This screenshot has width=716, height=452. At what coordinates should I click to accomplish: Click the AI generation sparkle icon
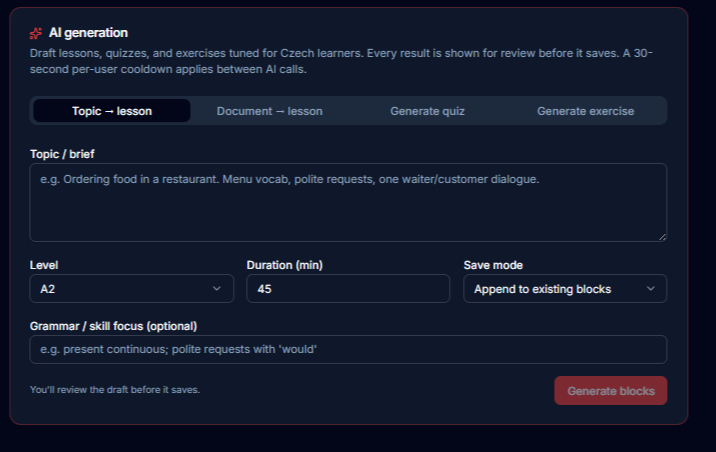[36, 33]
